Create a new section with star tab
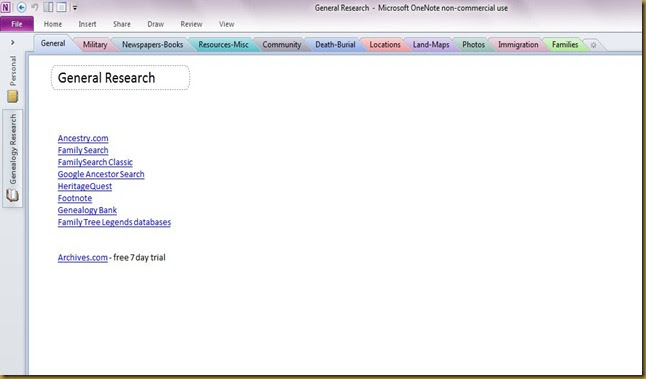646x379 pixels. 594,45
